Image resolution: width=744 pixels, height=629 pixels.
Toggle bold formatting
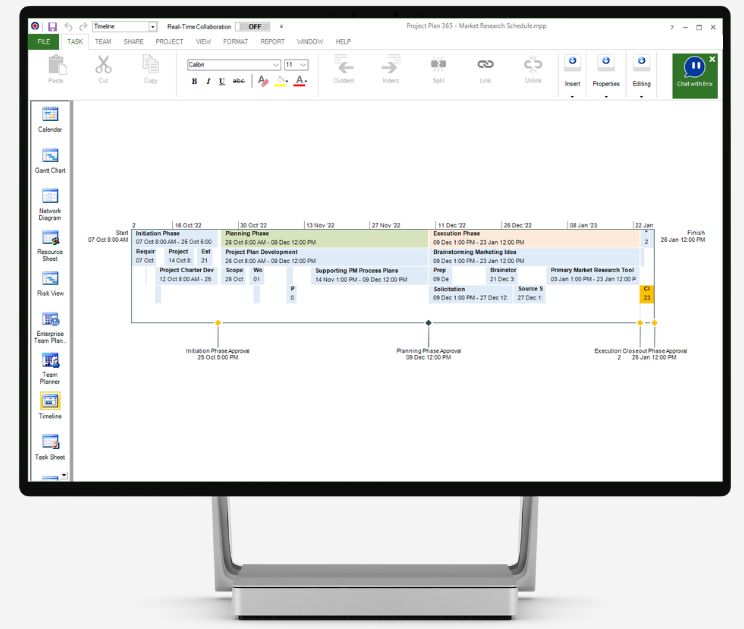point(194,81)
